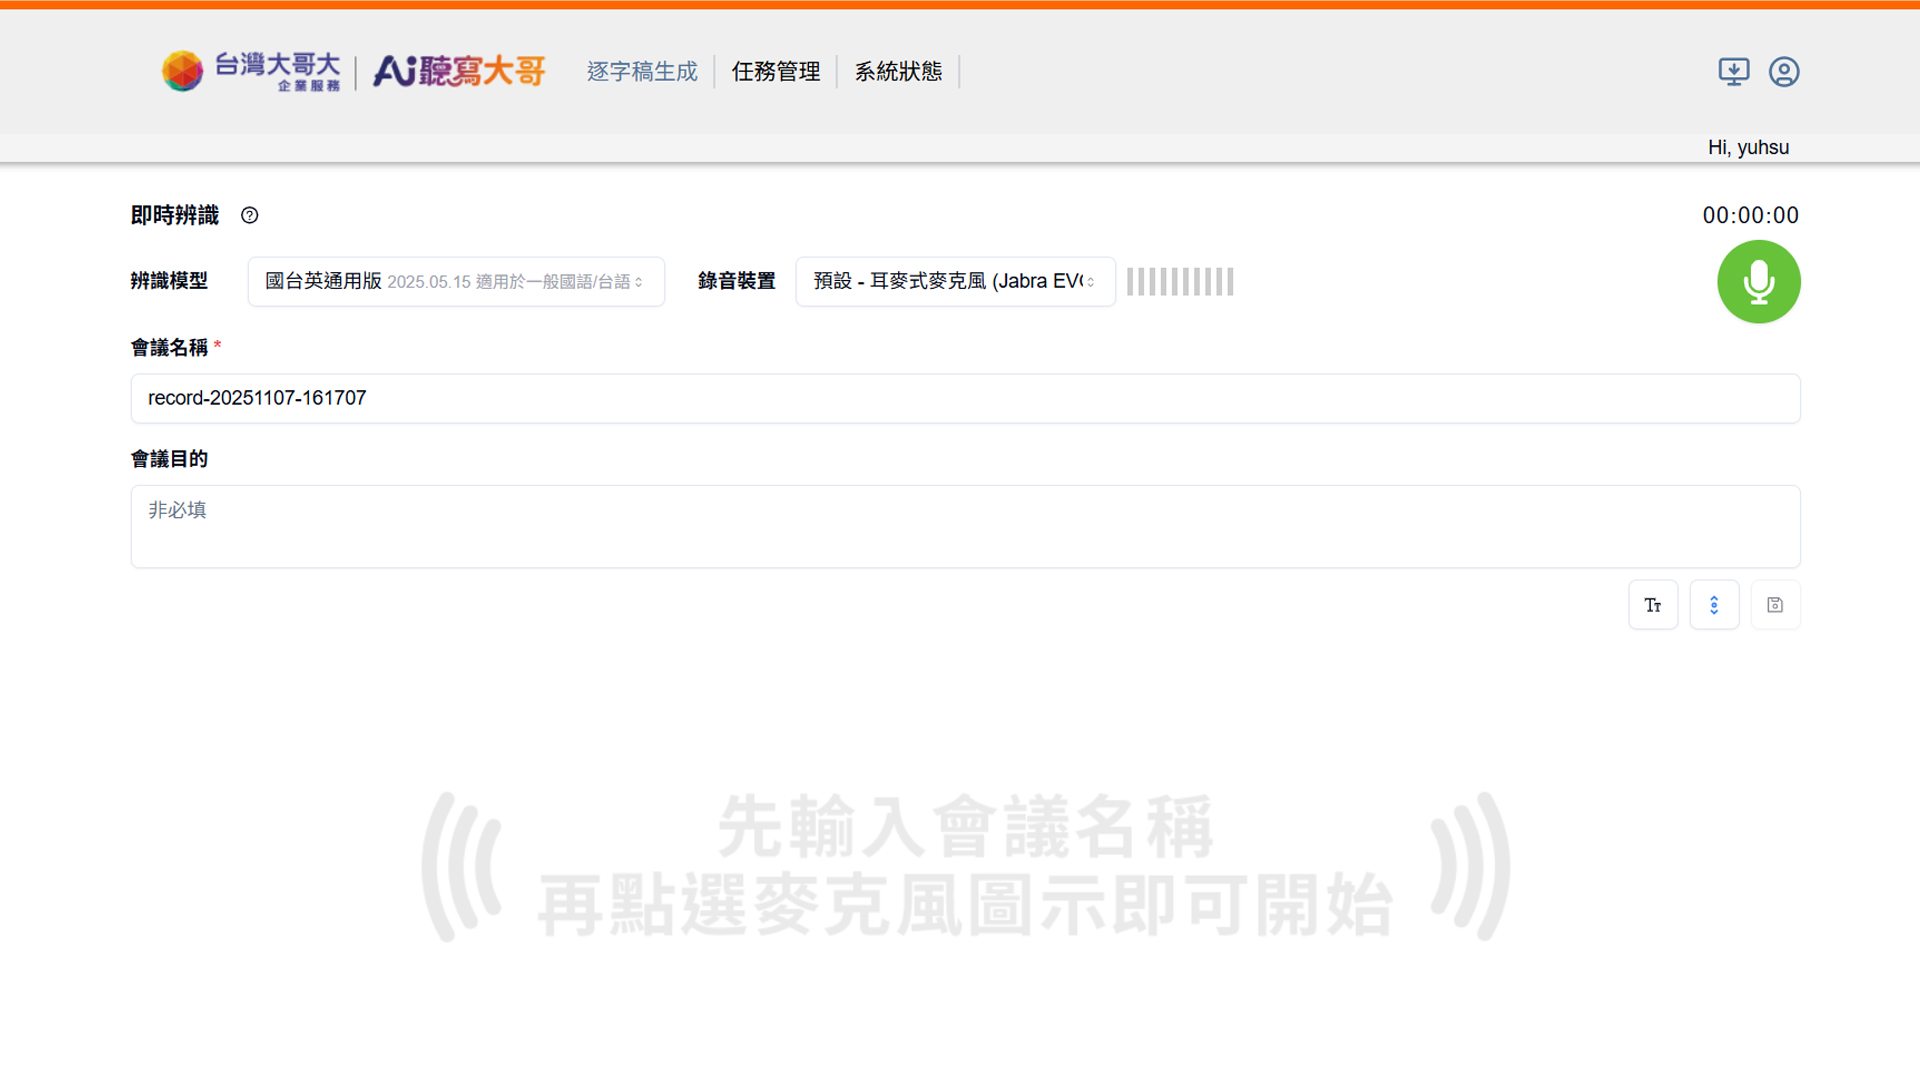Image resolution: width=1920 pixels, height=1080 pixels.
Task: Click the monitor download icon in header
Action: click(x=1733, y=72)
